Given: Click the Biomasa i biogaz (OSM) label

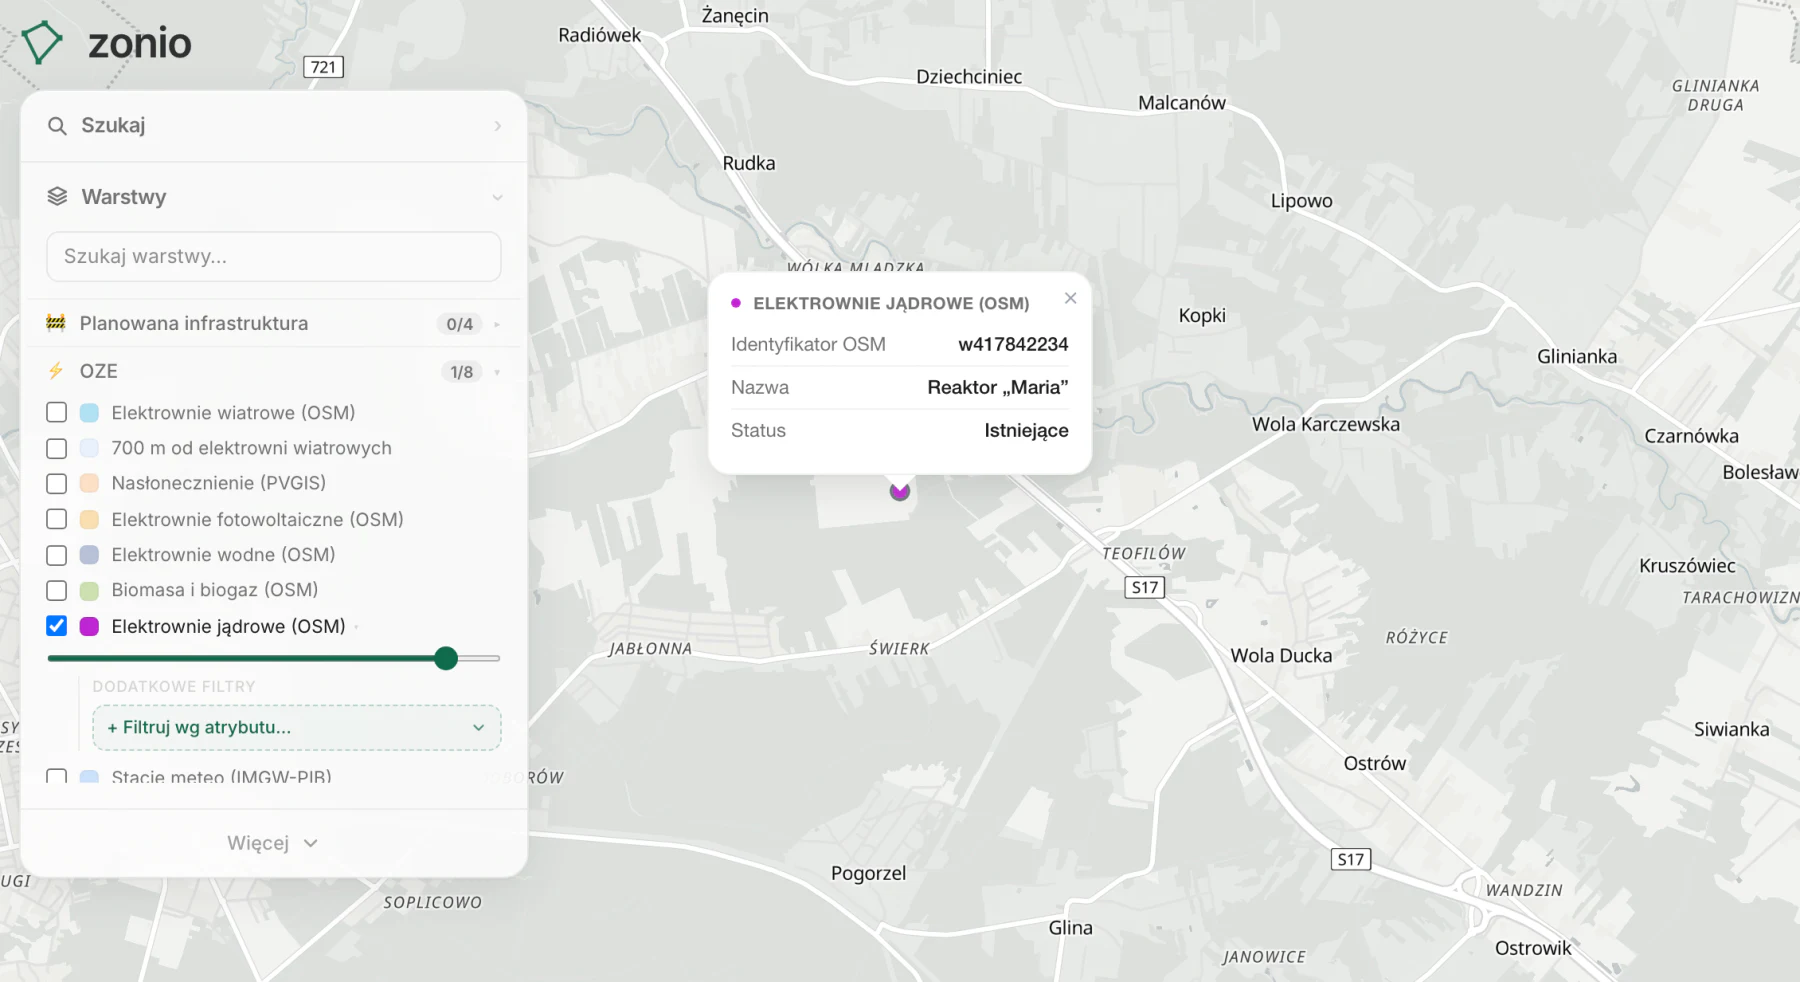Looking at the screenshot, I should tap(215, 590).
